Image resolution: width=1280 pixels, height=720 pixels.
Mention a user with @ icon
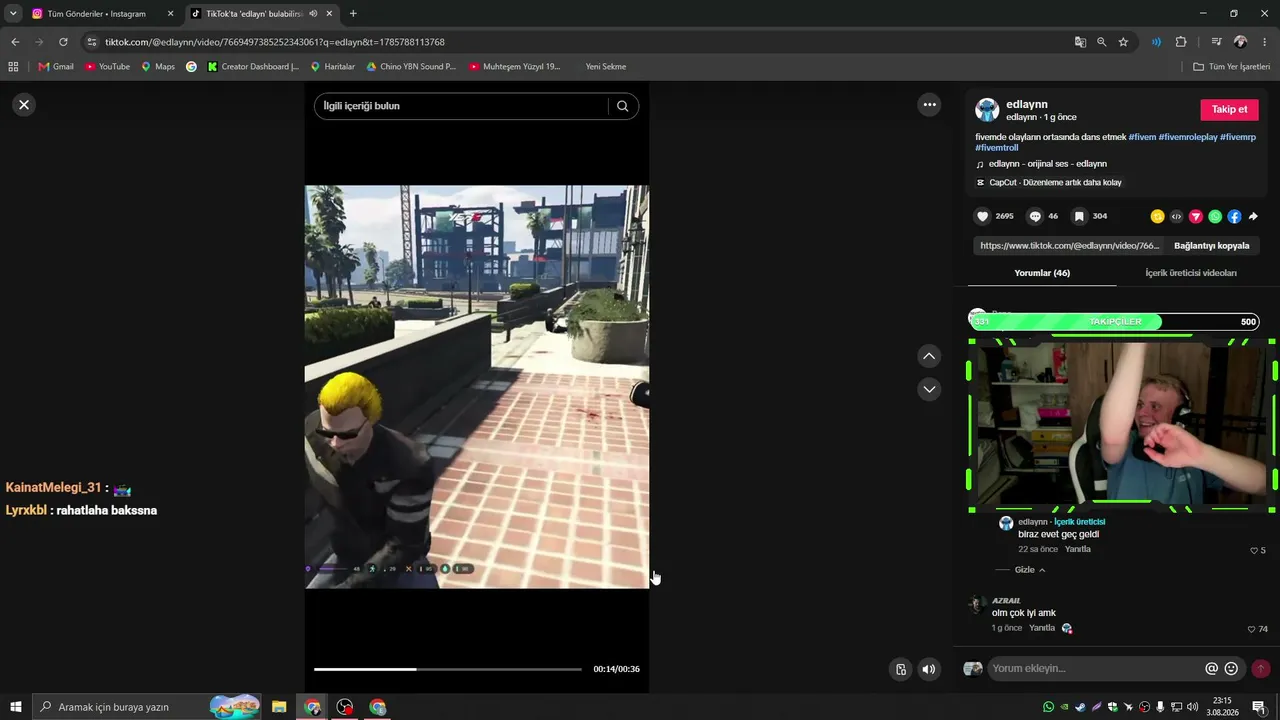point(1211,668)
